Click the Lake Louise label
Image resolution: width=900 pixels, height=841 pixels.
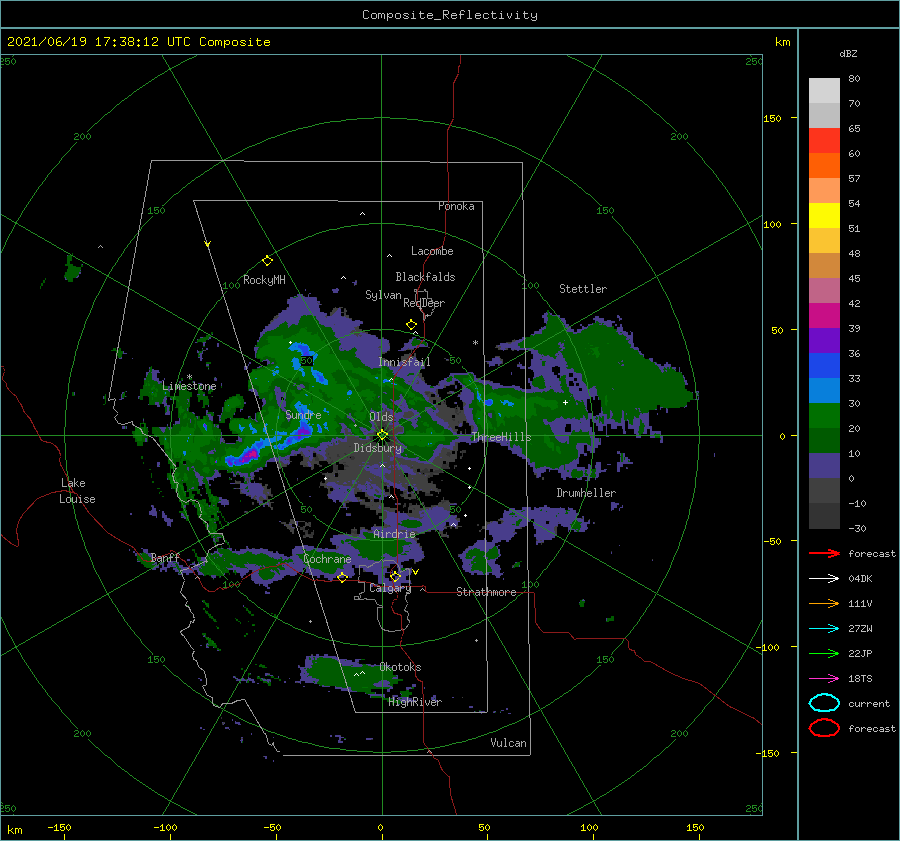(77, 491)
